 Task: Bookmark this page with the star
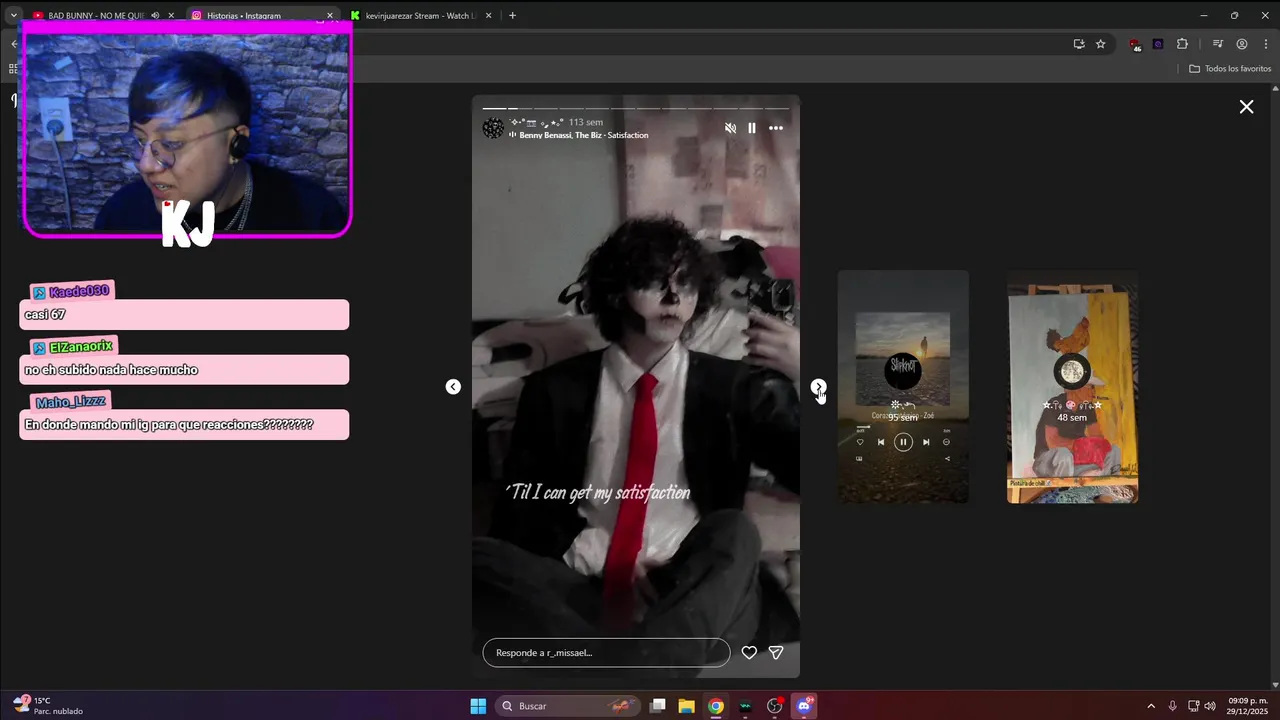(x=1100, y=44)
